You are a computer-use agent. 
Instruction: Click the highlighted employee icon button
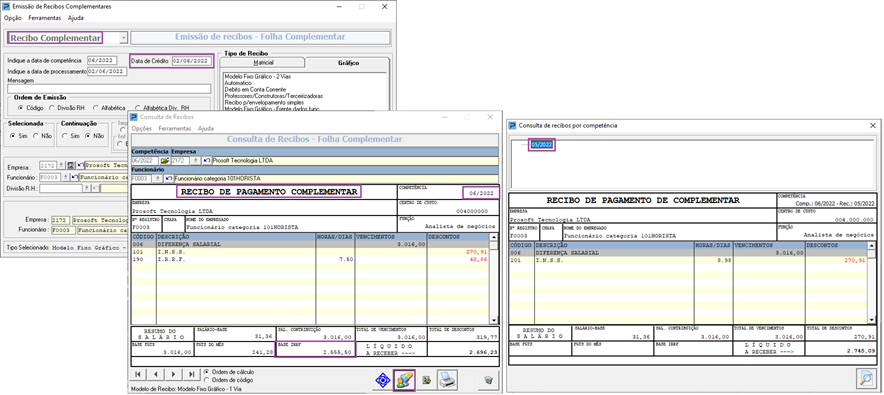pos(404,380)
